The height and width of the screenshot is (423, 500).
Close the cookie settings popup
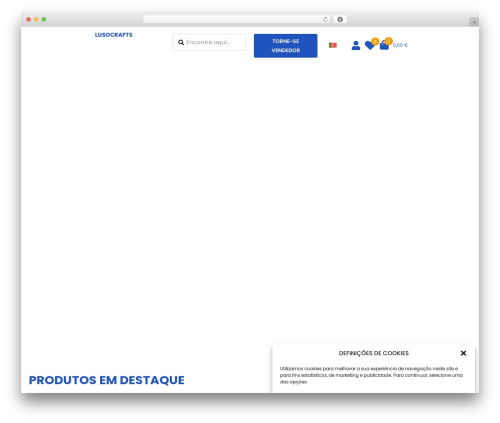(463, 353)
